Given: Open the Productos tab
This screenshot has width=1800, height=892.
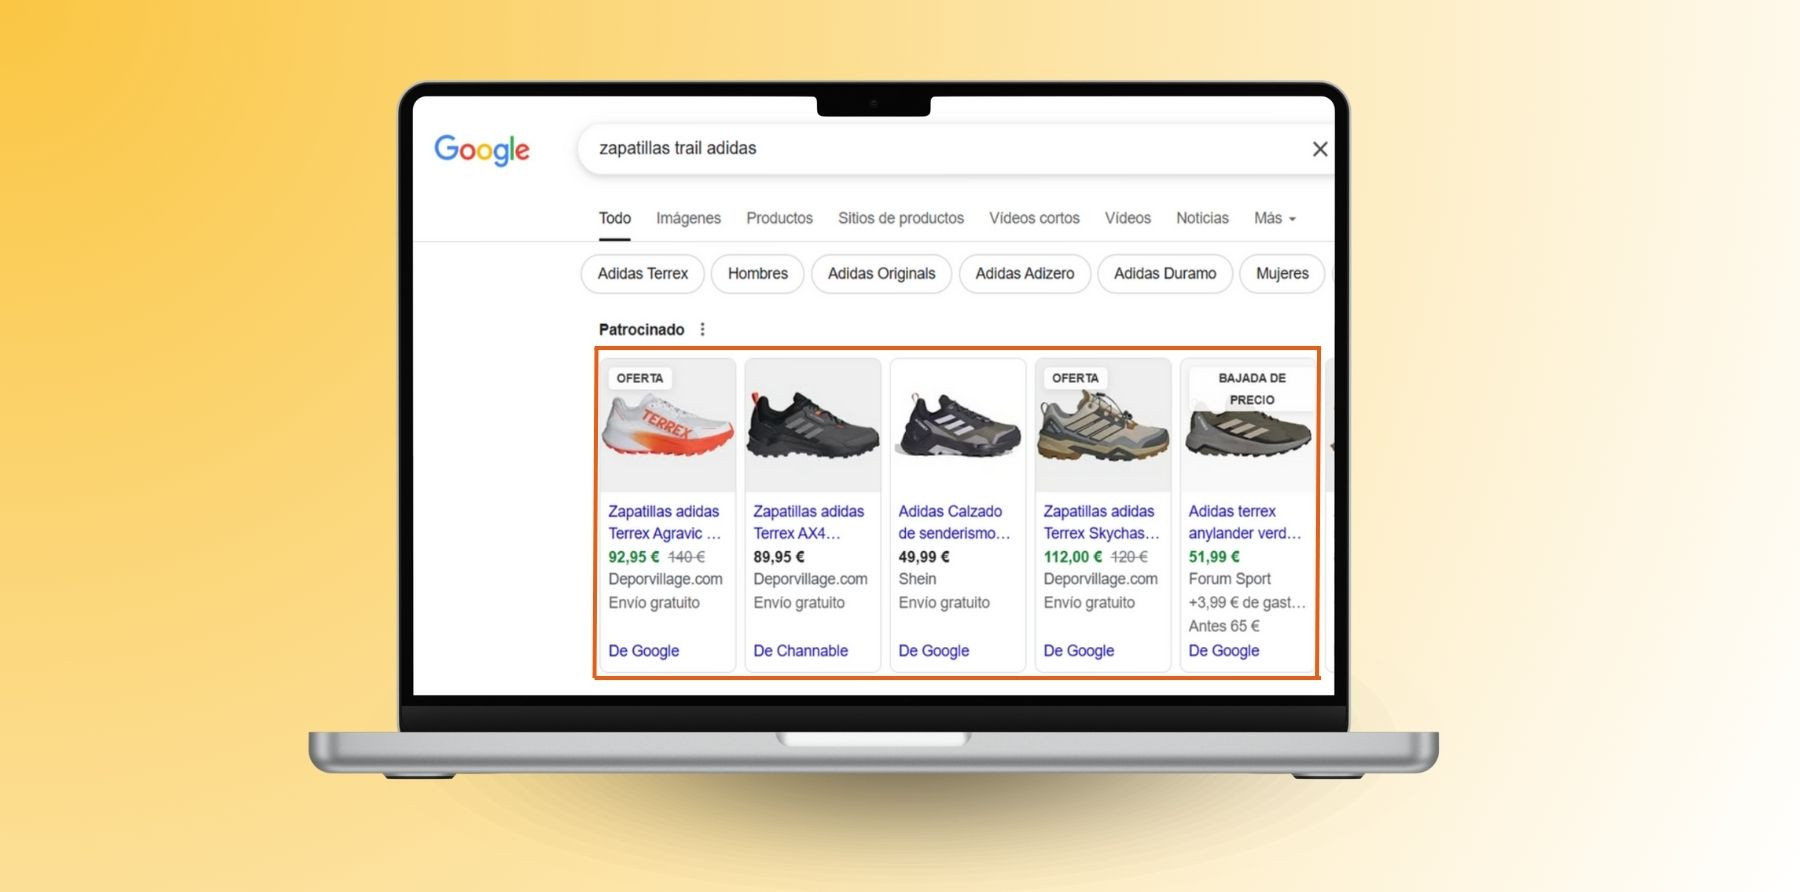Looking at the screenshot, I should (x=779, y=218).
